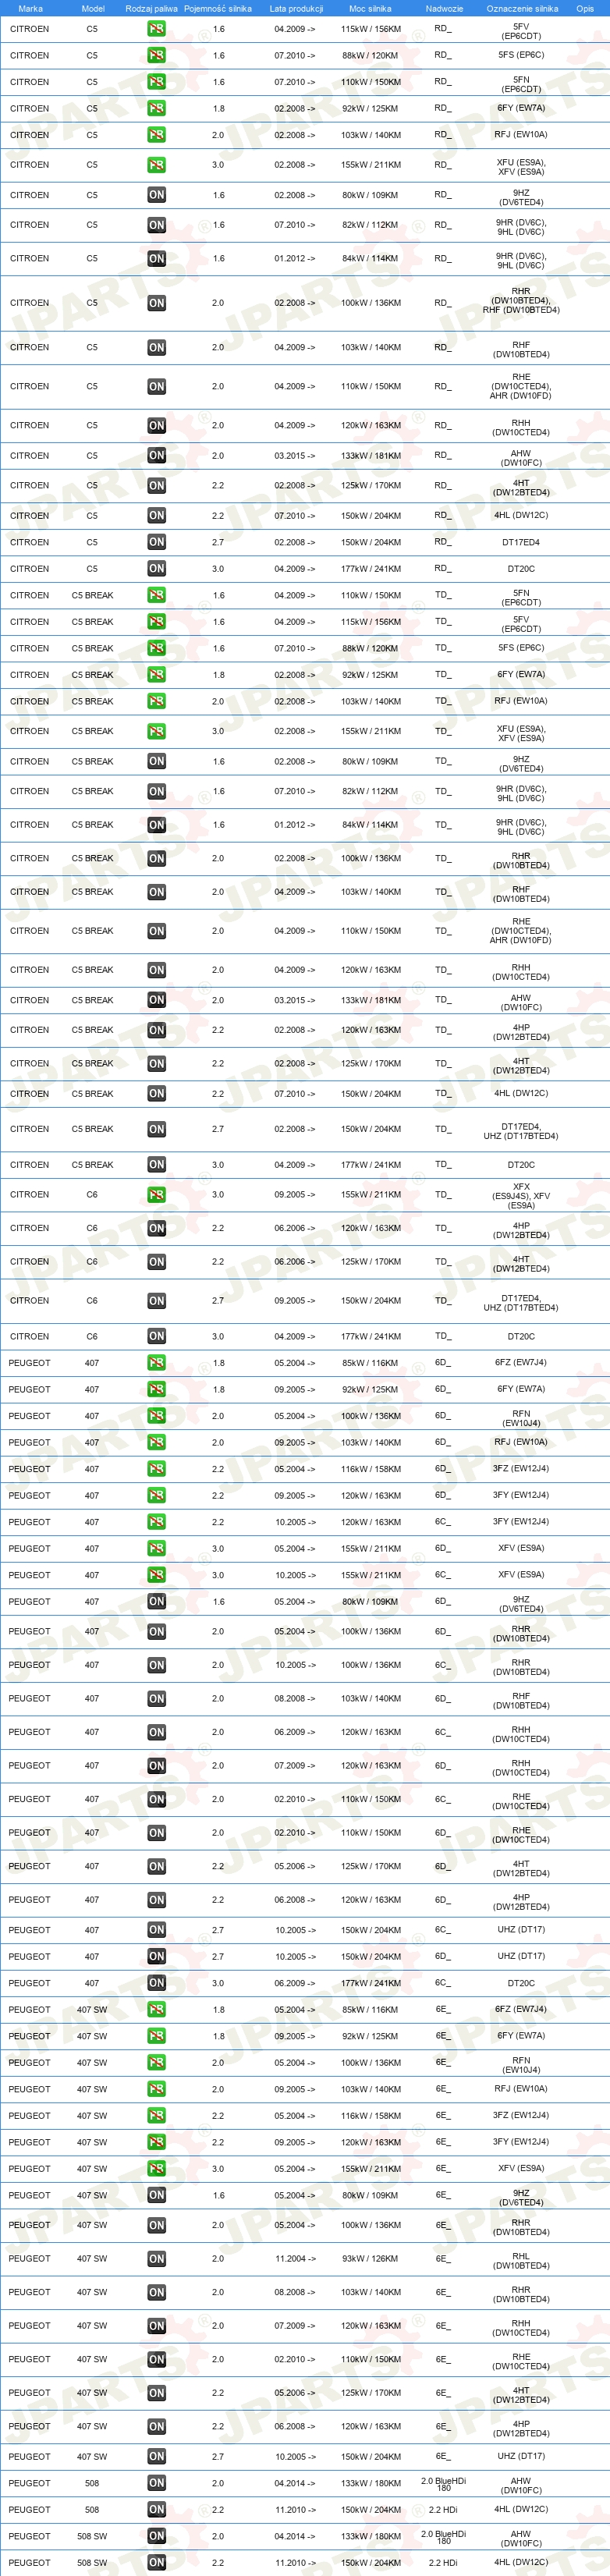This screenshot has height=2576, width=610.
Task: Select 'RHR (DW10BTED4), RHF (DW10BTED4)' engine cell
Action: (521, 301)
